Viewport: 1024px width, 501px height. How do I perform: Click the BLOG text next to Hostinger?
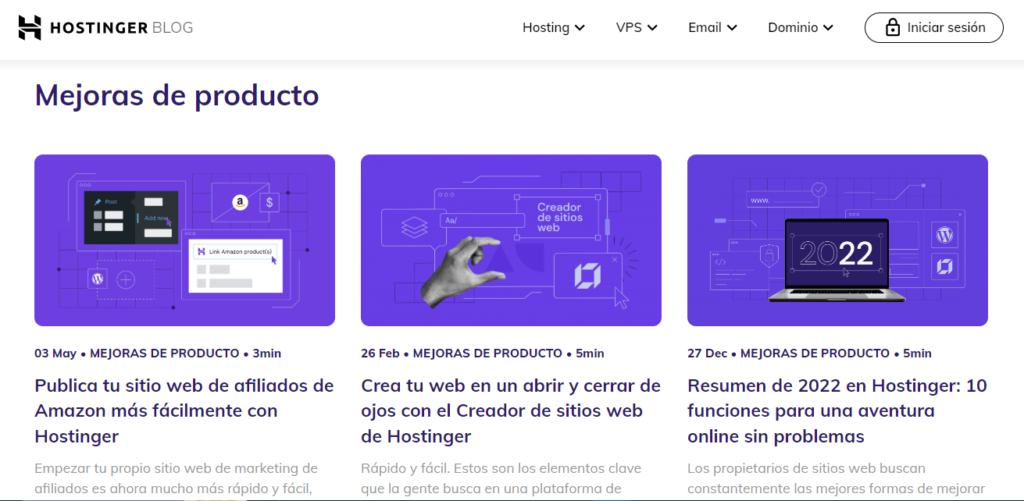pos(173,28)
